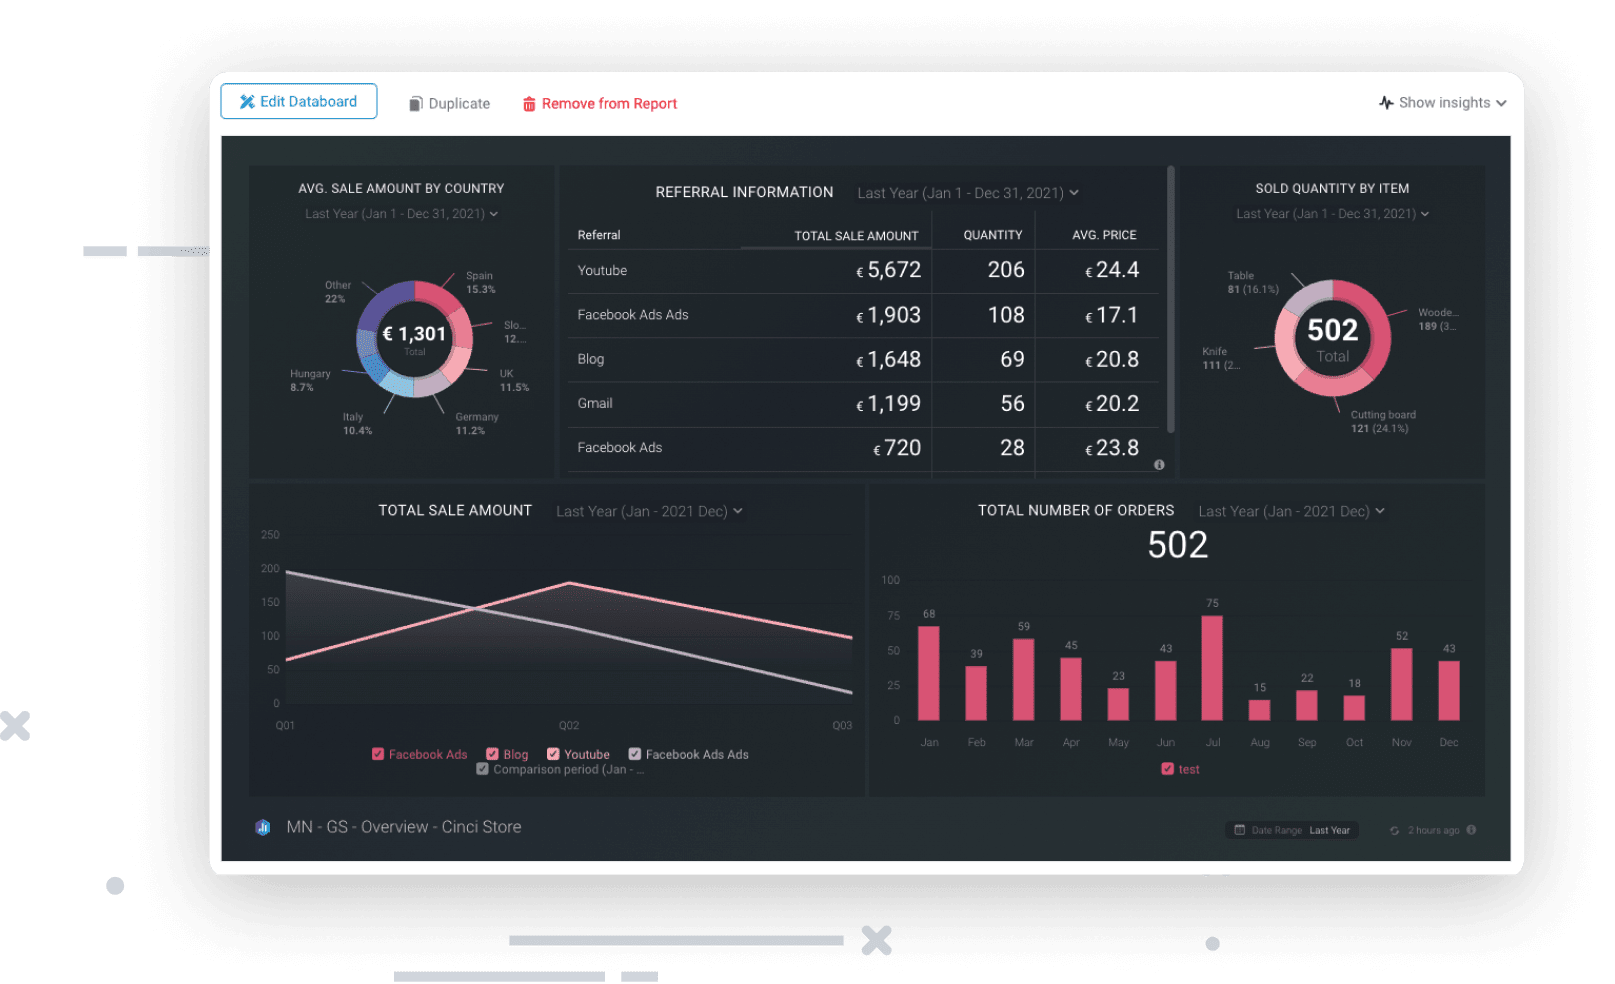Viewport: 1615px width, 984px height.
Task: Toggle the Youtube series checkbox
Action: pyautogui.click(x=553, y=754)
